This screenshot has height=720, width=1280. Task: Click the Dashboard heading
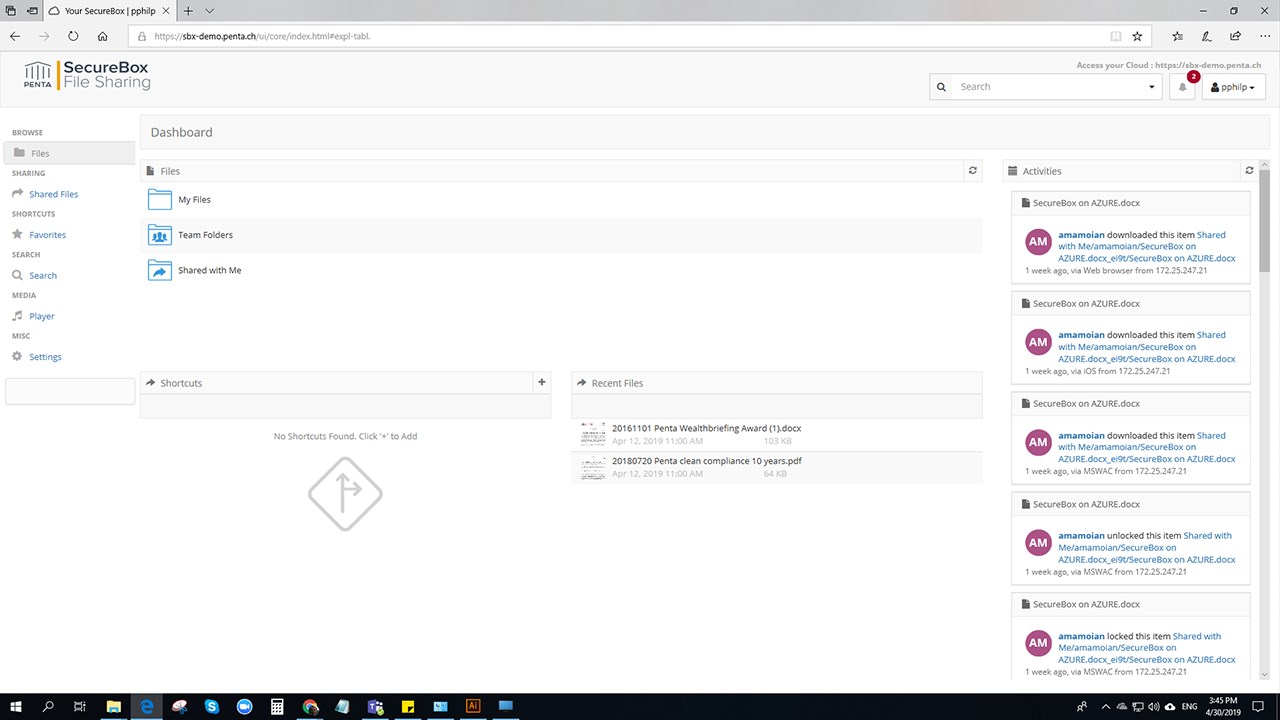pyautogui.click(x=182, y=132)
